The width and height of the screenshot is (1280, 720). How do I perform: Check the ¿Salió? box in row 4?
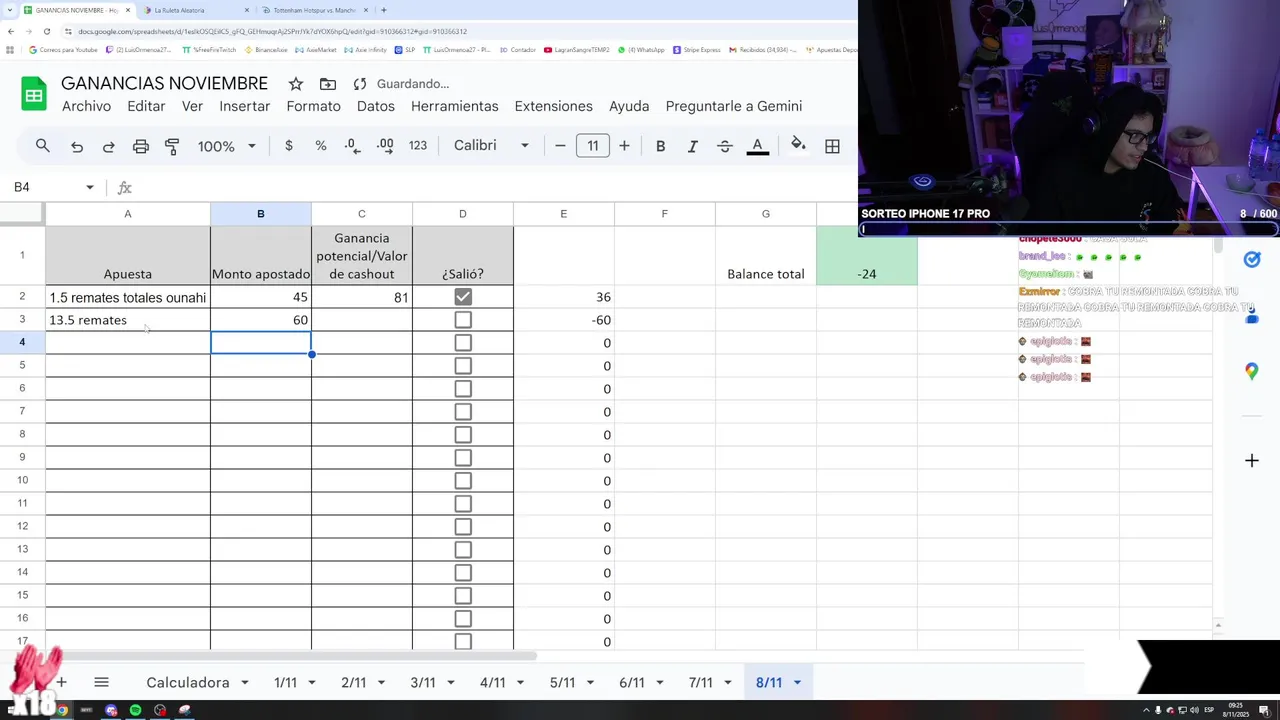[x=462, y=343]
